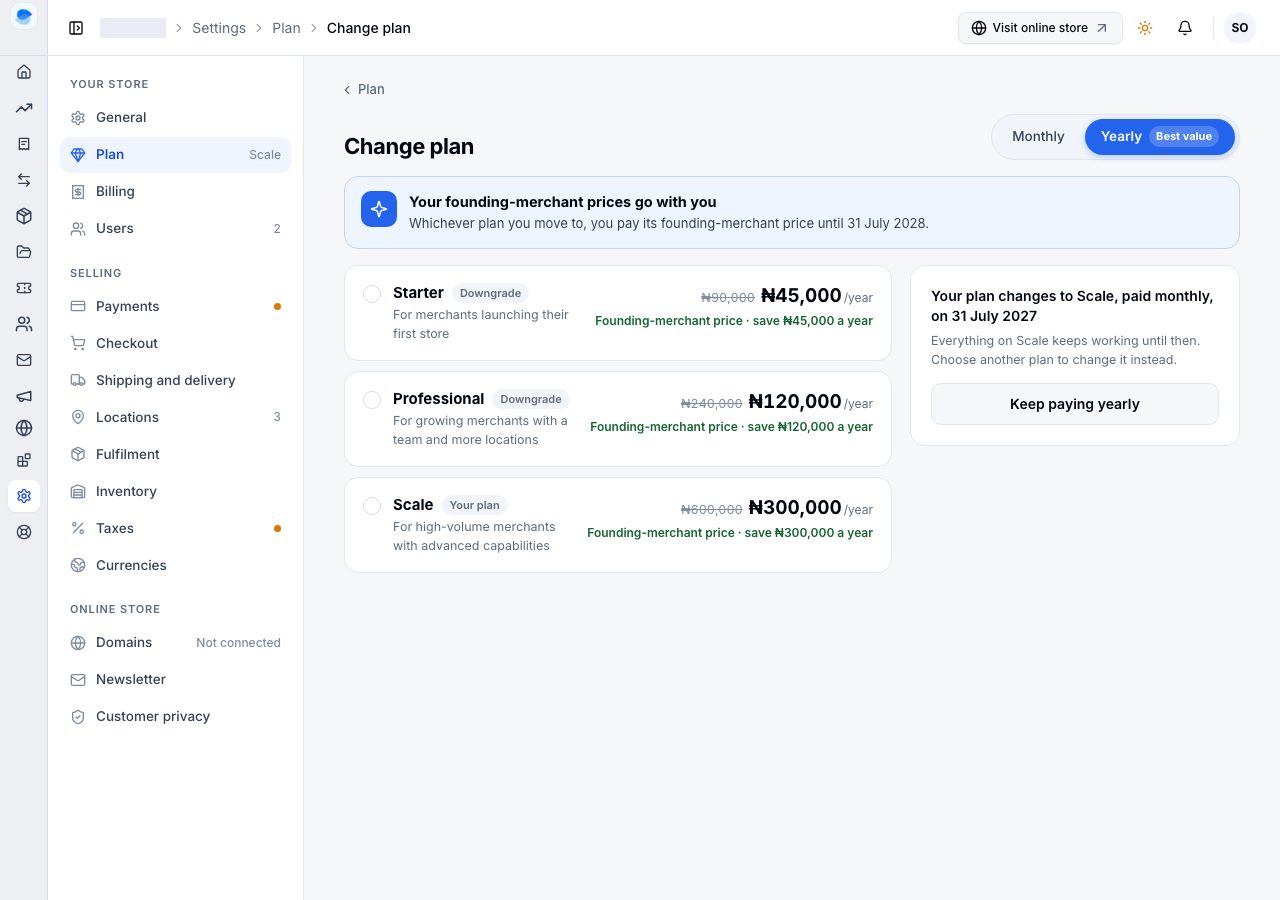The image size is (1280, 900).
Task: Toggle the sidebar panel icon
Action: click(76, 28)
